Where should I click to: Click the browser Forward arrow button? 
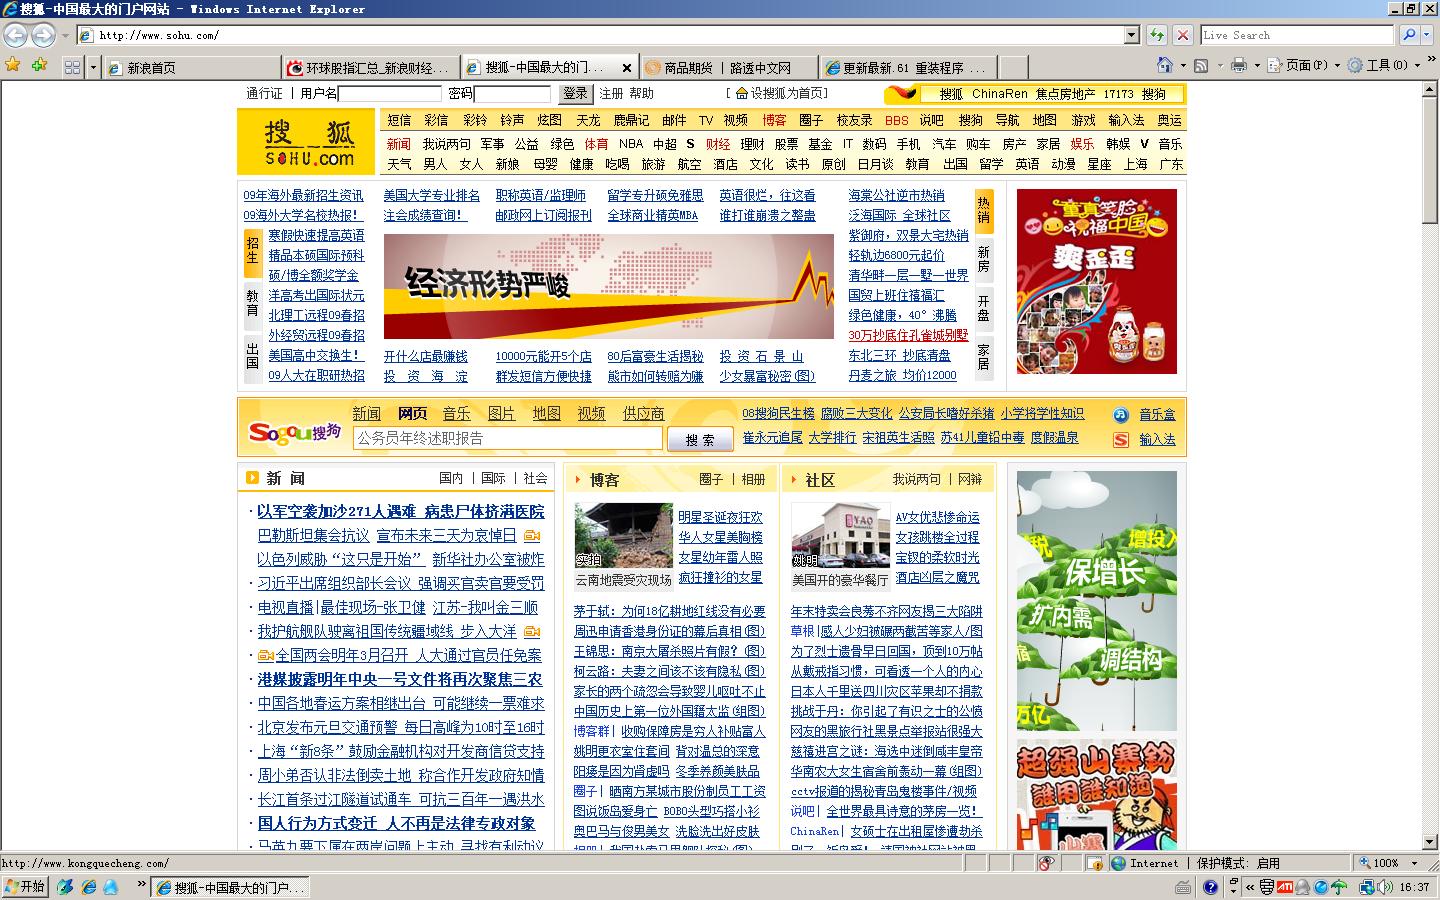(43, 35)
